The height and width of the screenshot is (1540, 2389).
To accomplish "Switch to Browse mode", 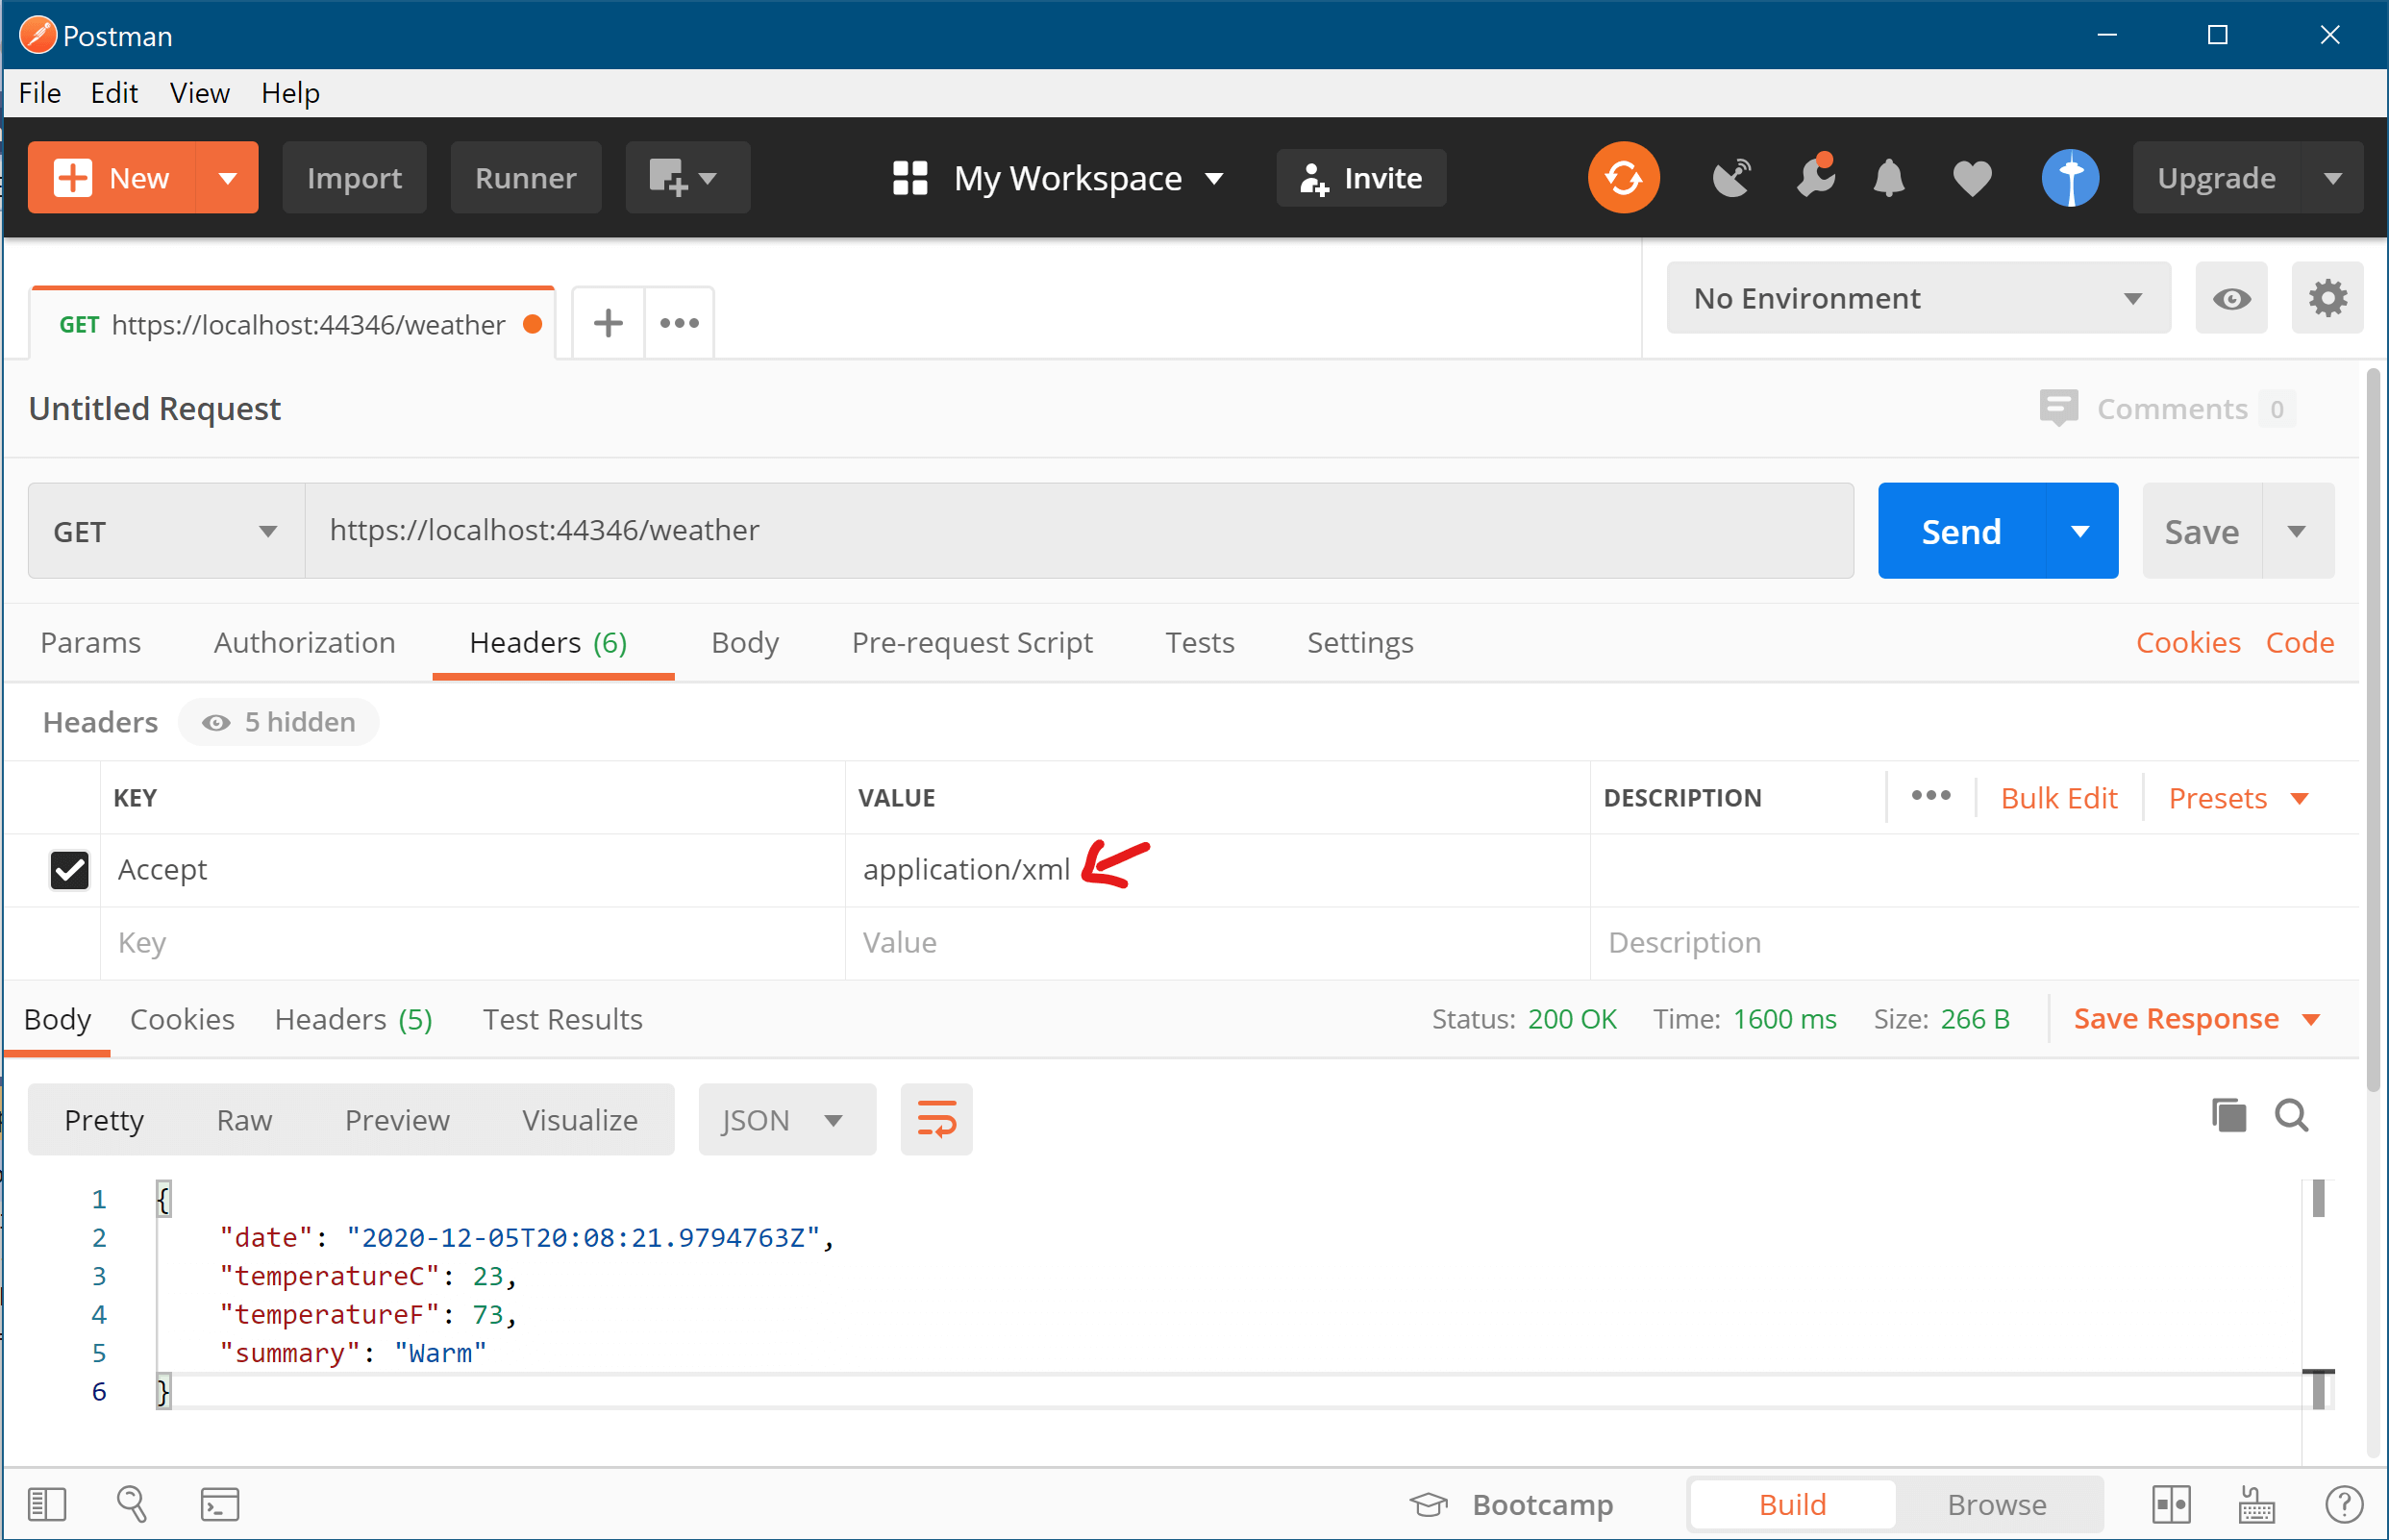I will click(x=1996, y=1504).
